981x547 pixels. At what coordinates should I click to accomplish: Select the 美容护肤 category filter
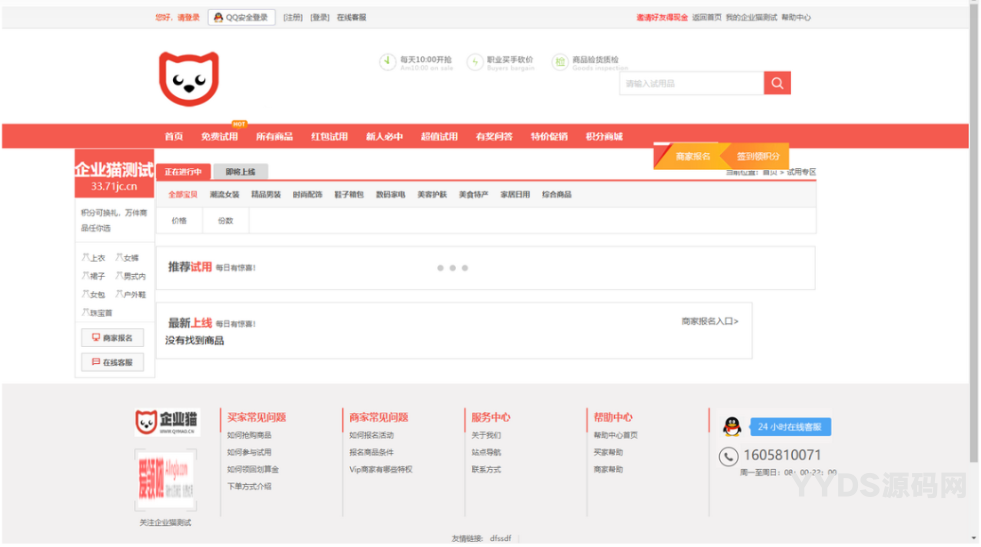point(432,195)
